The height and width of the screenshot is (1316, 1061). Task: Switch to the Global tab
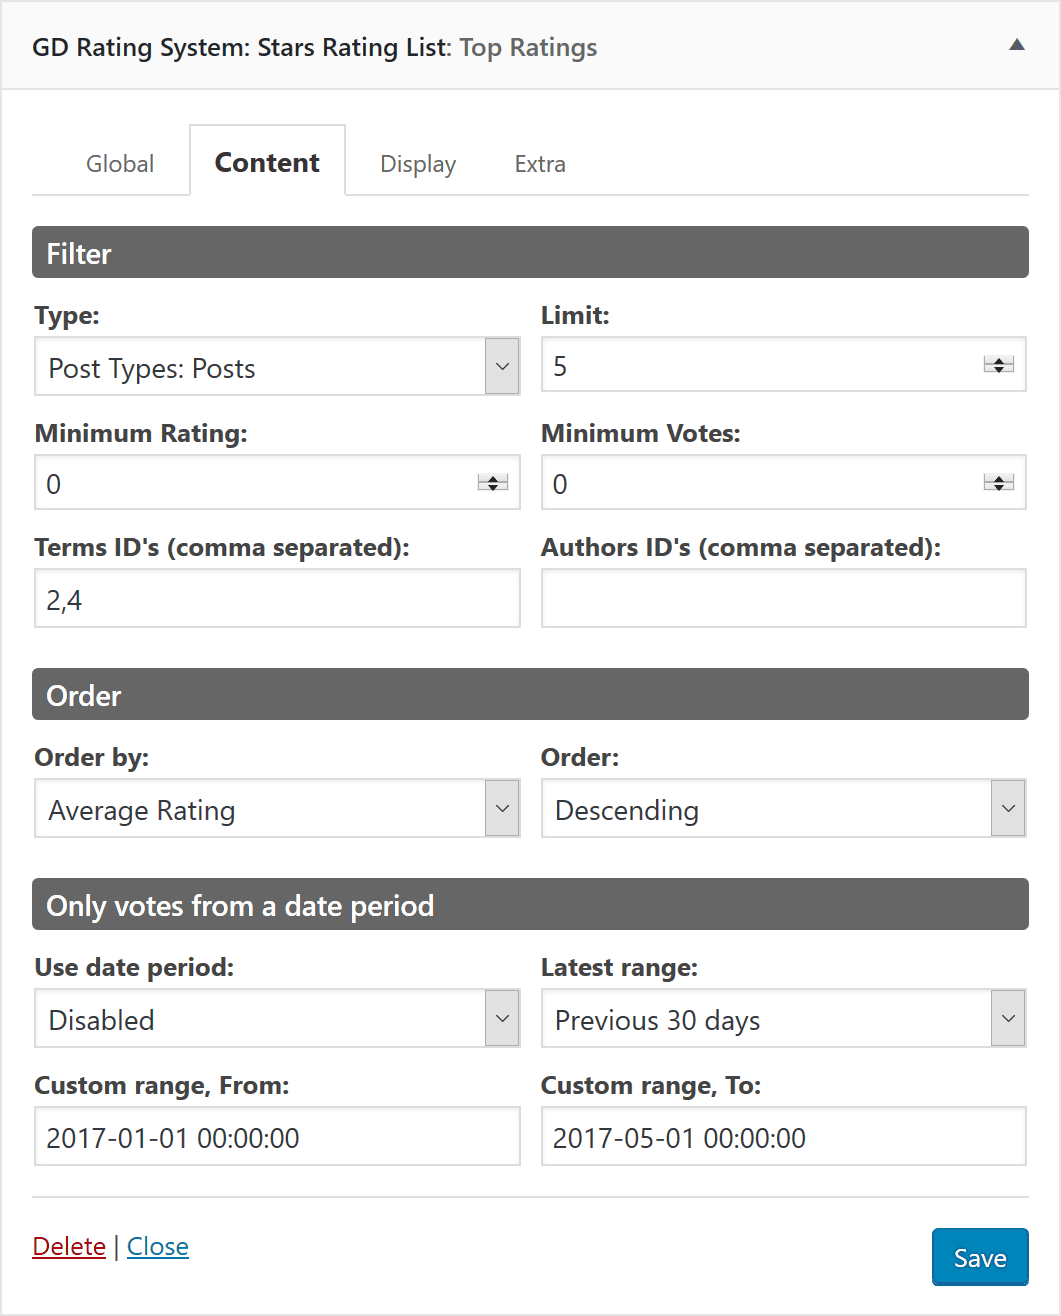120,164
